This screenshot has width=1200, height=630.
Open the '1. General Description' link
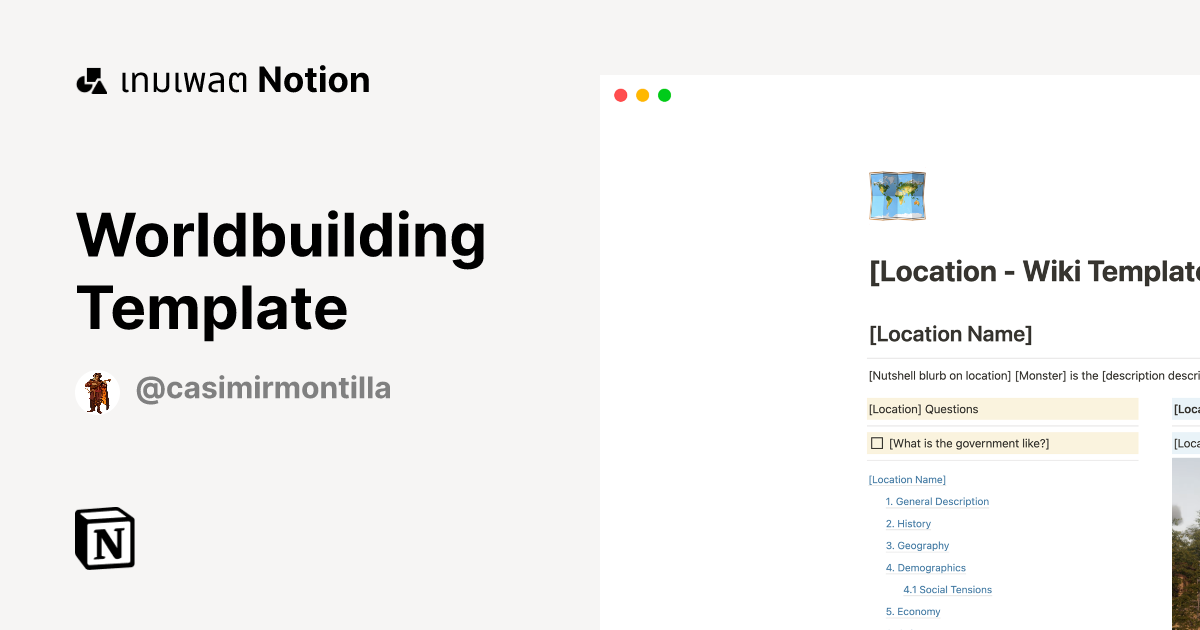coord(937,501)
